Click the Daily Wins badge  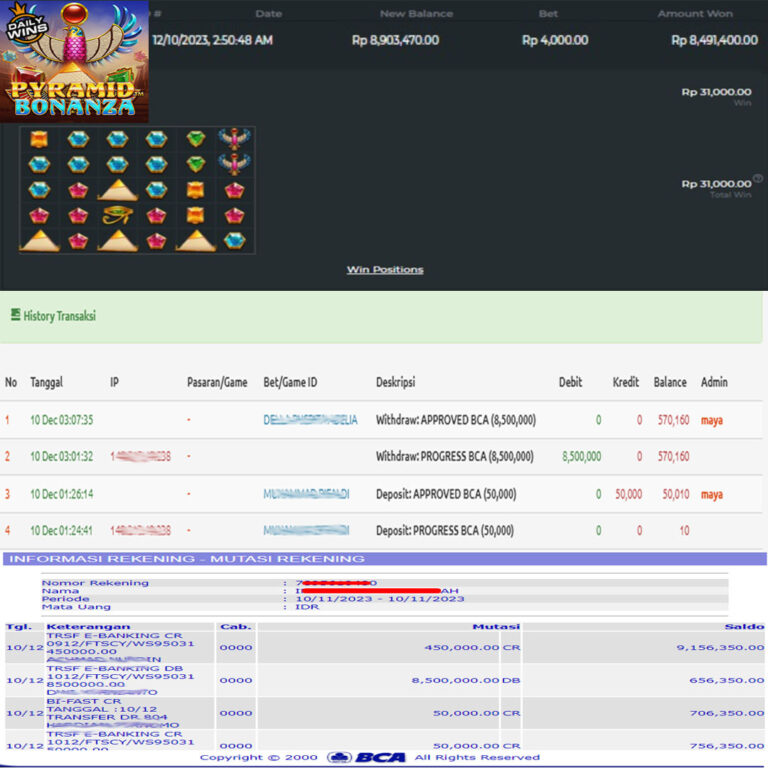tap(28, 29)
